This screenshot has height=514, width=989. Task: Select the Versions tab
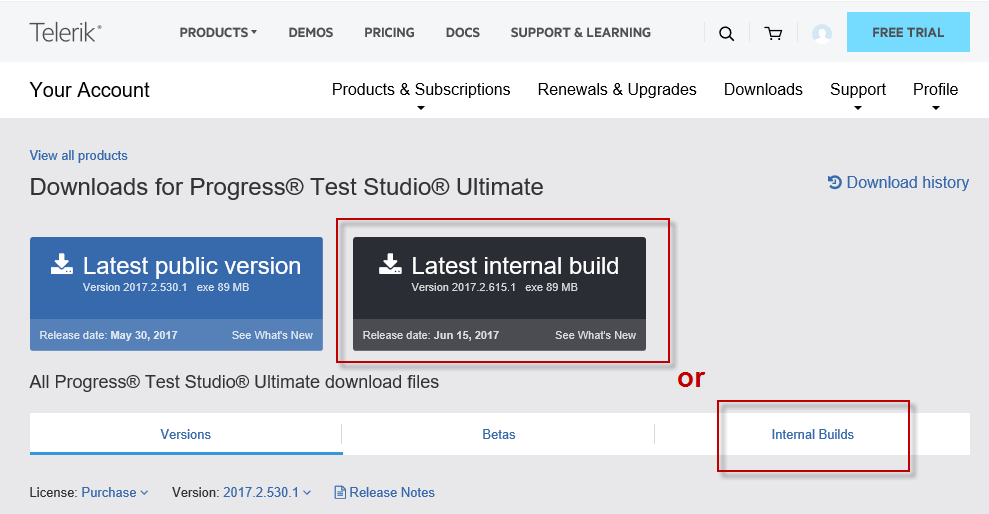point(186,434)
